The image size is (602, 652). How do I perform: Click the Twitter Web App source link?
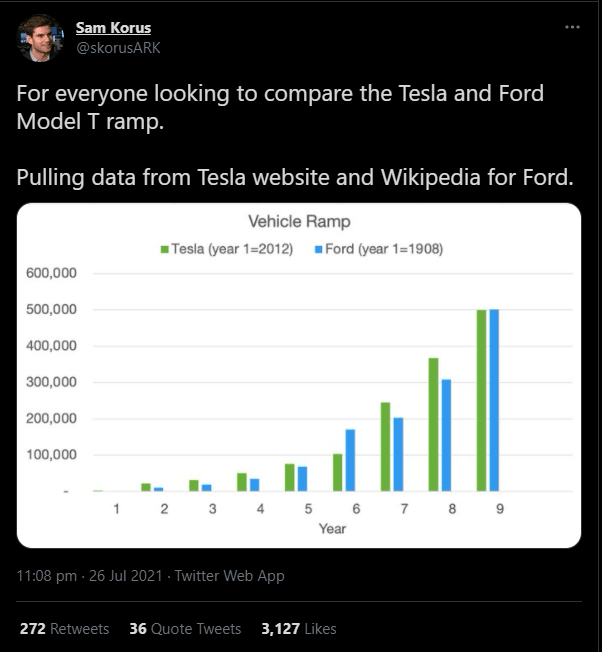(229, 576)
